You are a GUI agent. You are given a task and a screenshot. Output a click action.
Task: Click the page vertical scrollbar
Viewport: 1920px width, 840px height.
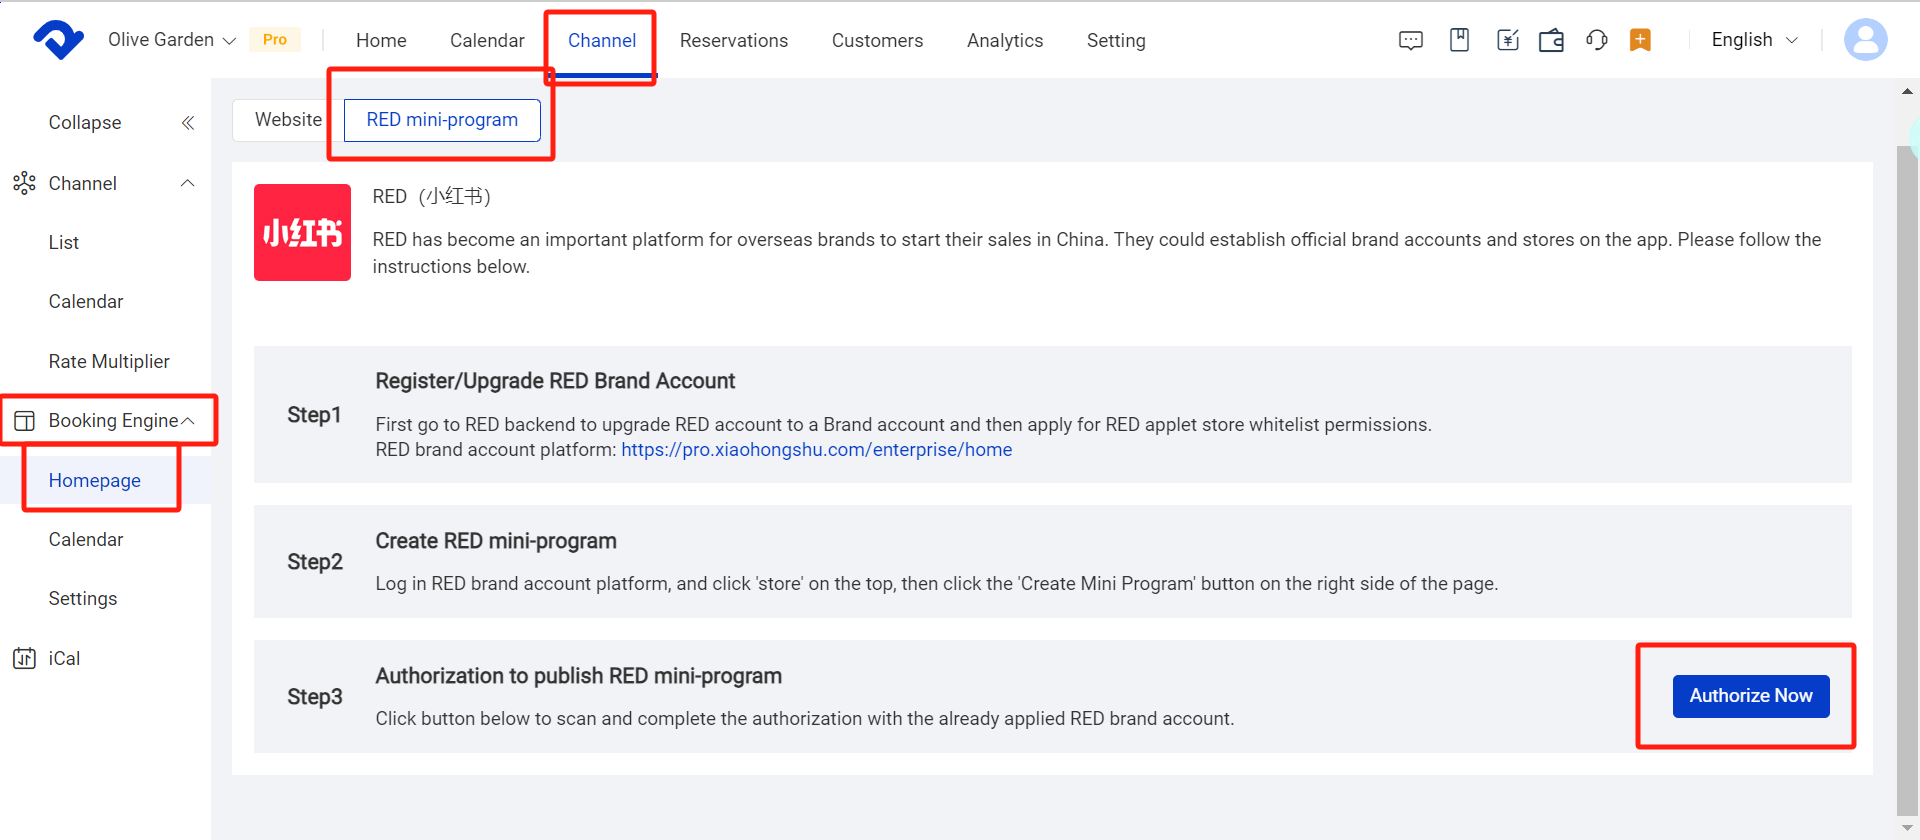(x=1906, y=480)
